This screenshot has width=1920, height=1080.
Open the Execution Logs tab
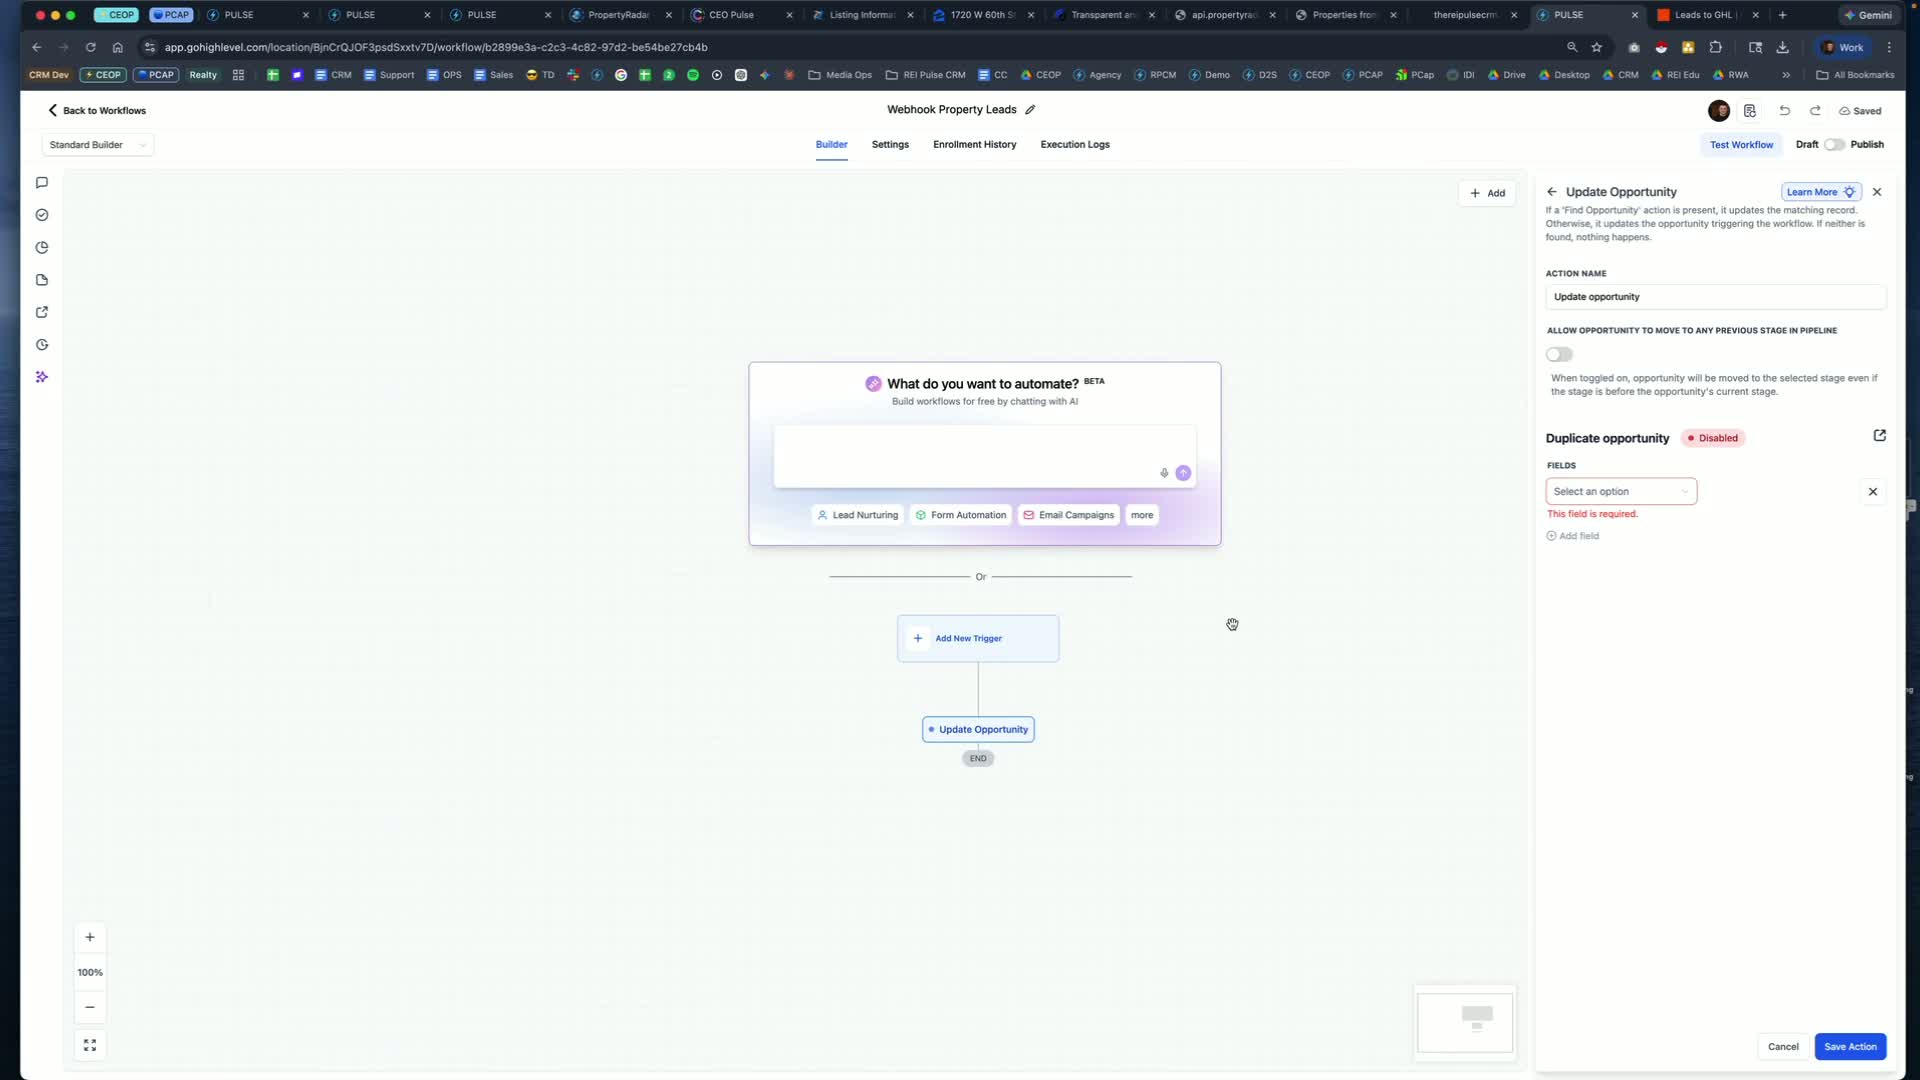pyautogui.click(x=1075, y=145)
